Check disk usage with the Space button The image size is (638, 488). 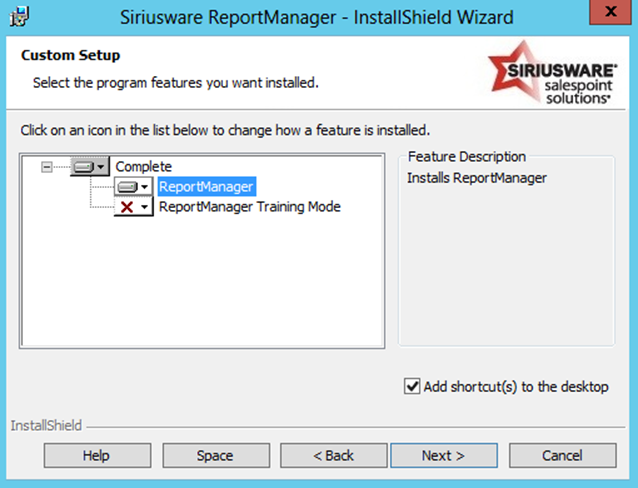pyautogui.click(x=215, y=456)
